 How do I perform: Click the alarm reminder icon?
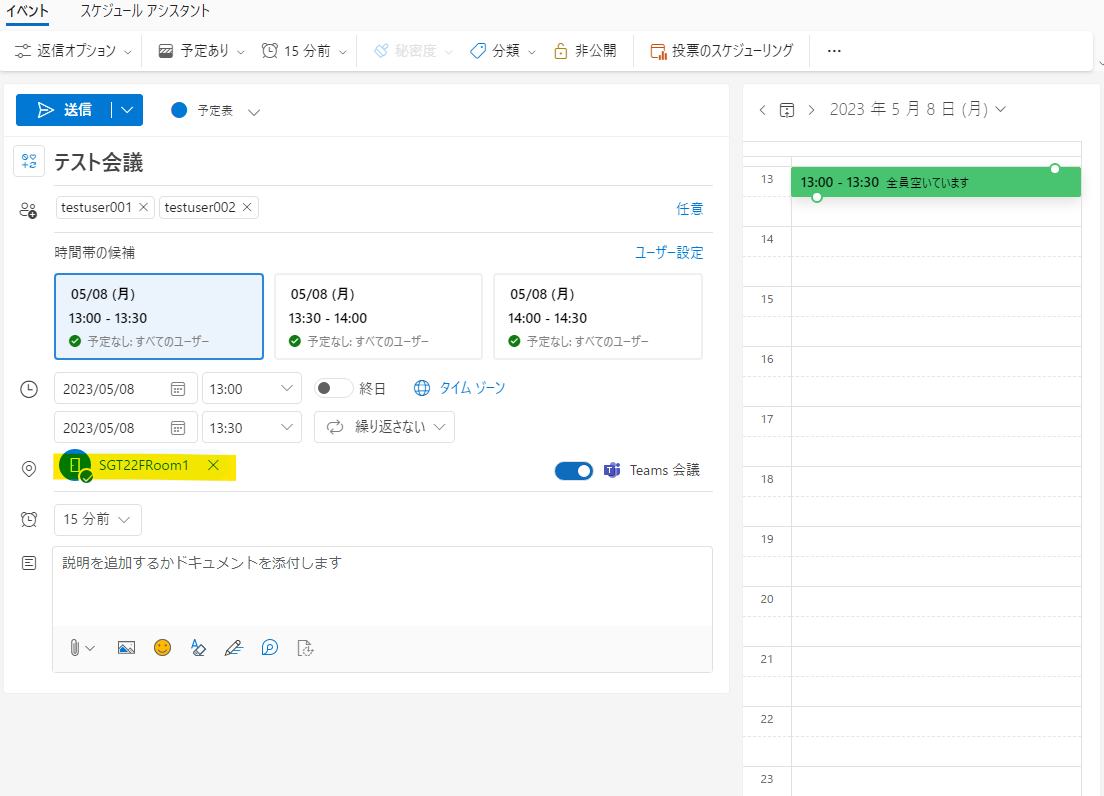(29, 519)
